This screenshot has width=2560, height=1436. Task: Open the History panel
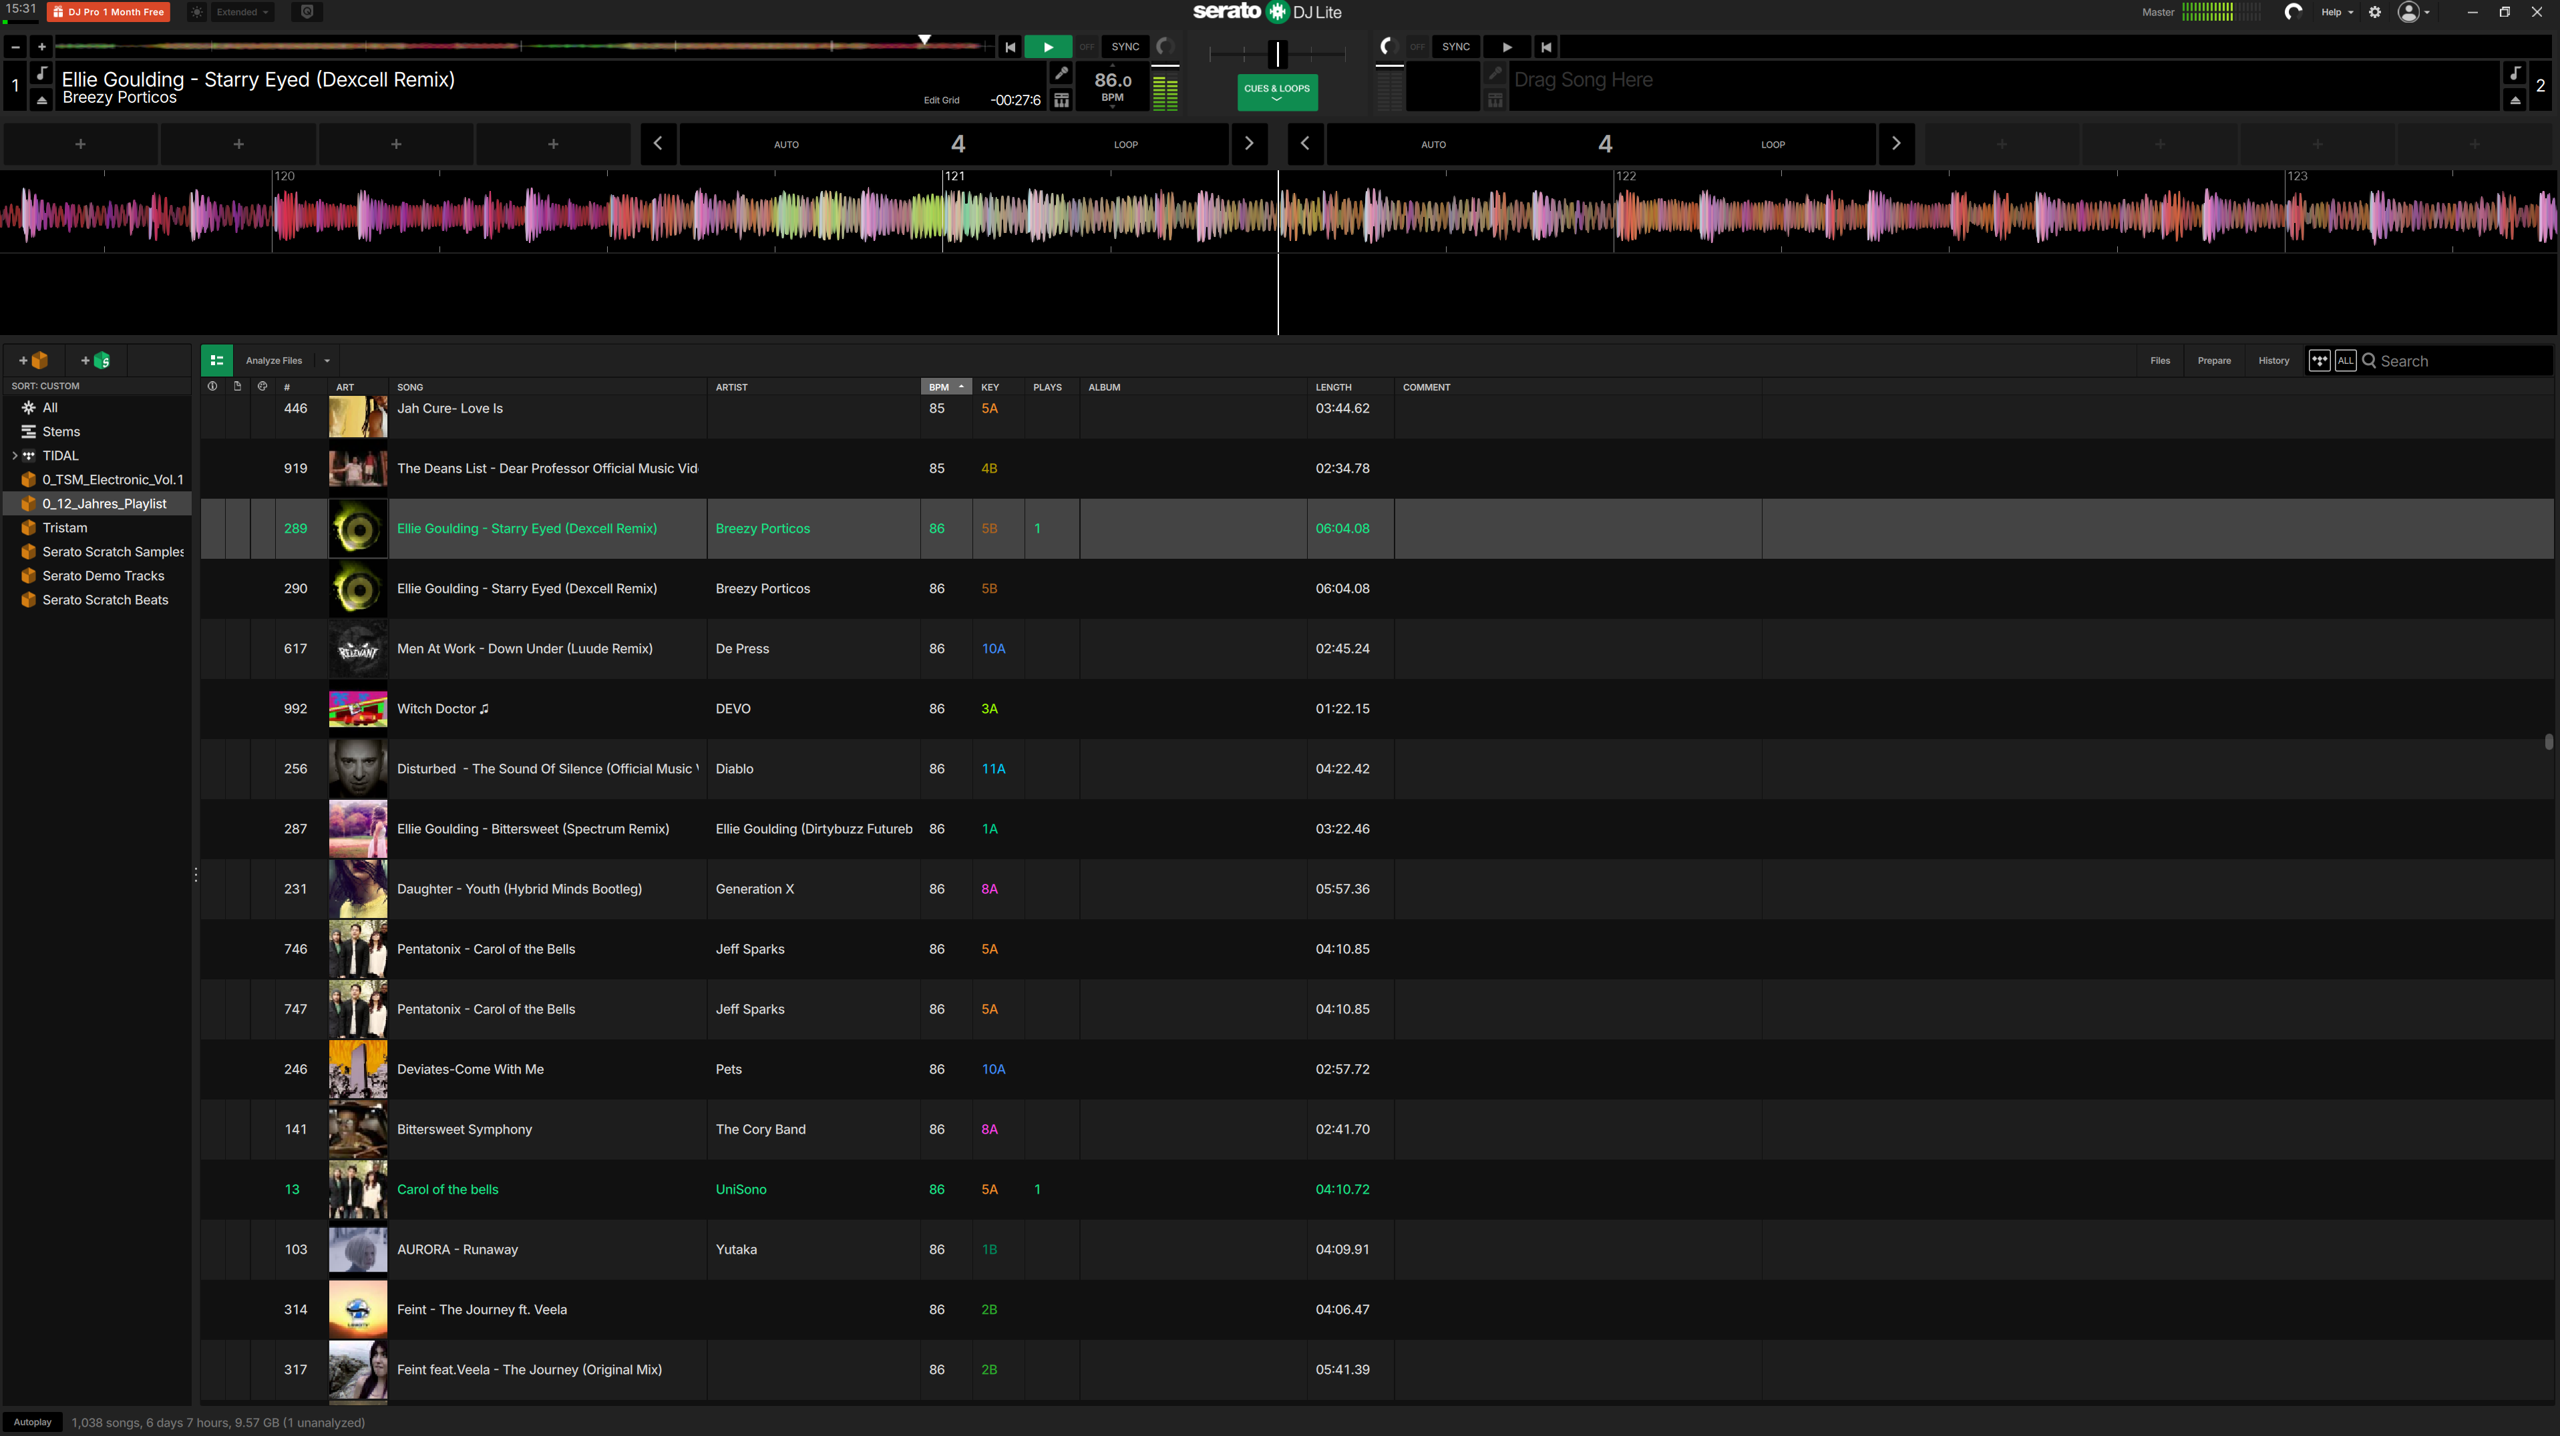(2272, 360)
